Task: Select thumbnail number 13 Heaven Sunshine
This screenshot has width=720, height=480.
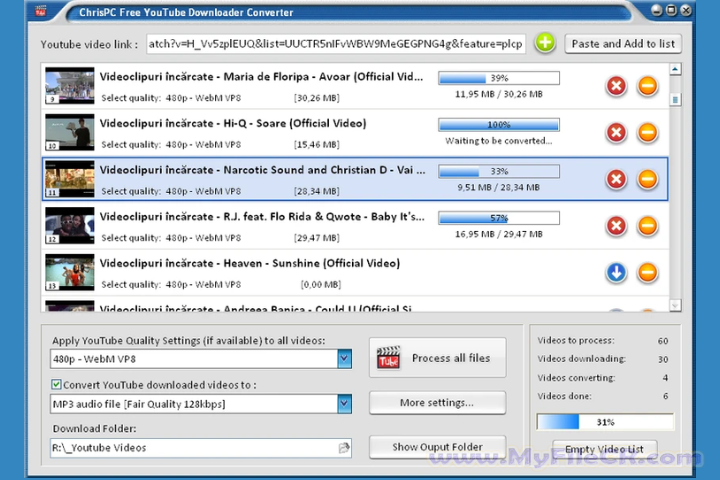Action: point(70,272)
